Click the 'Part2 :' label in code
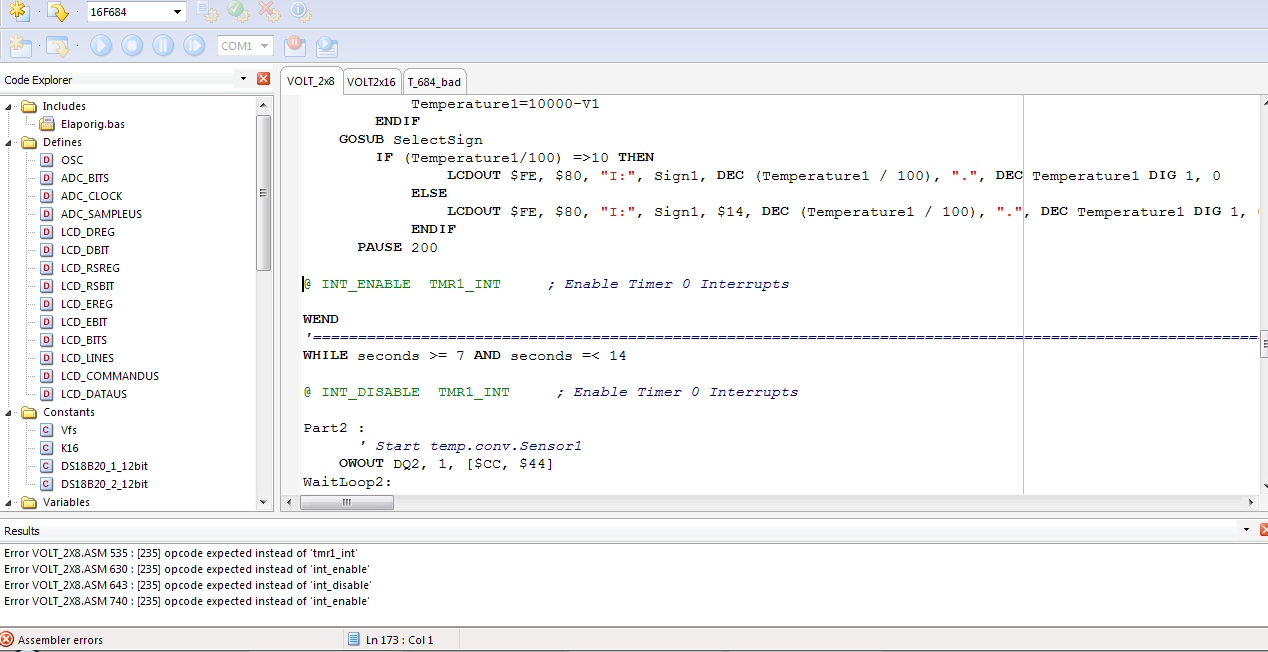The height and width of the screenshot is (652, 1268). tap(334, 428)
